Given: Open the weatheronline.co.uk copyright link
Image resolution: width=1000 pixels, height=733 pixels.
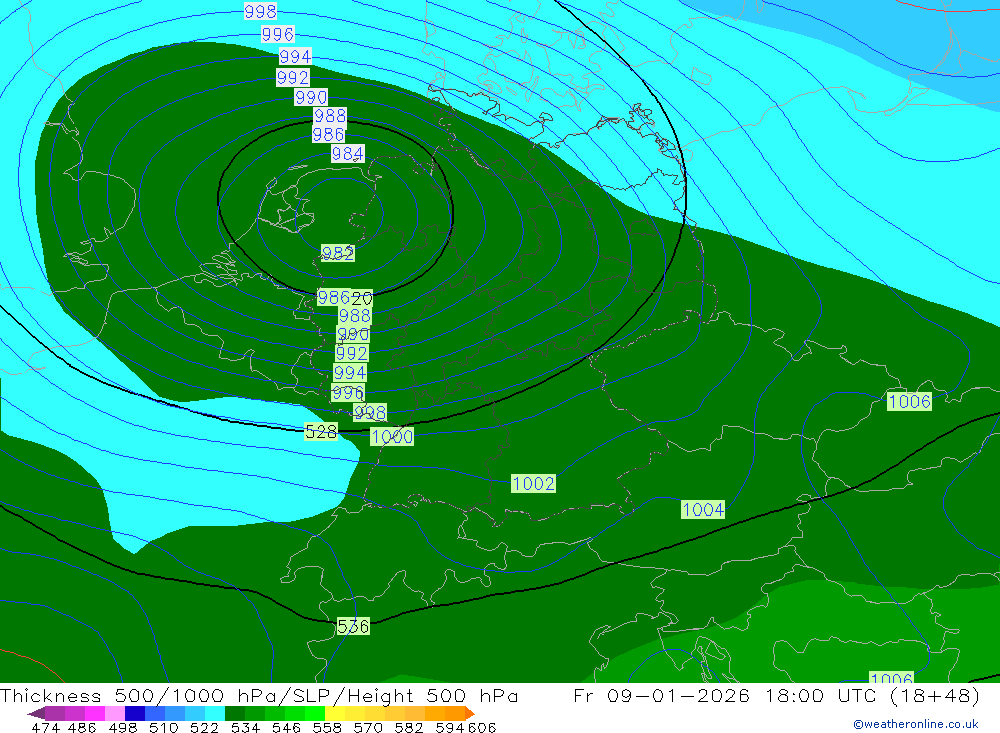Looking at the screenshot, I should 916,724.
